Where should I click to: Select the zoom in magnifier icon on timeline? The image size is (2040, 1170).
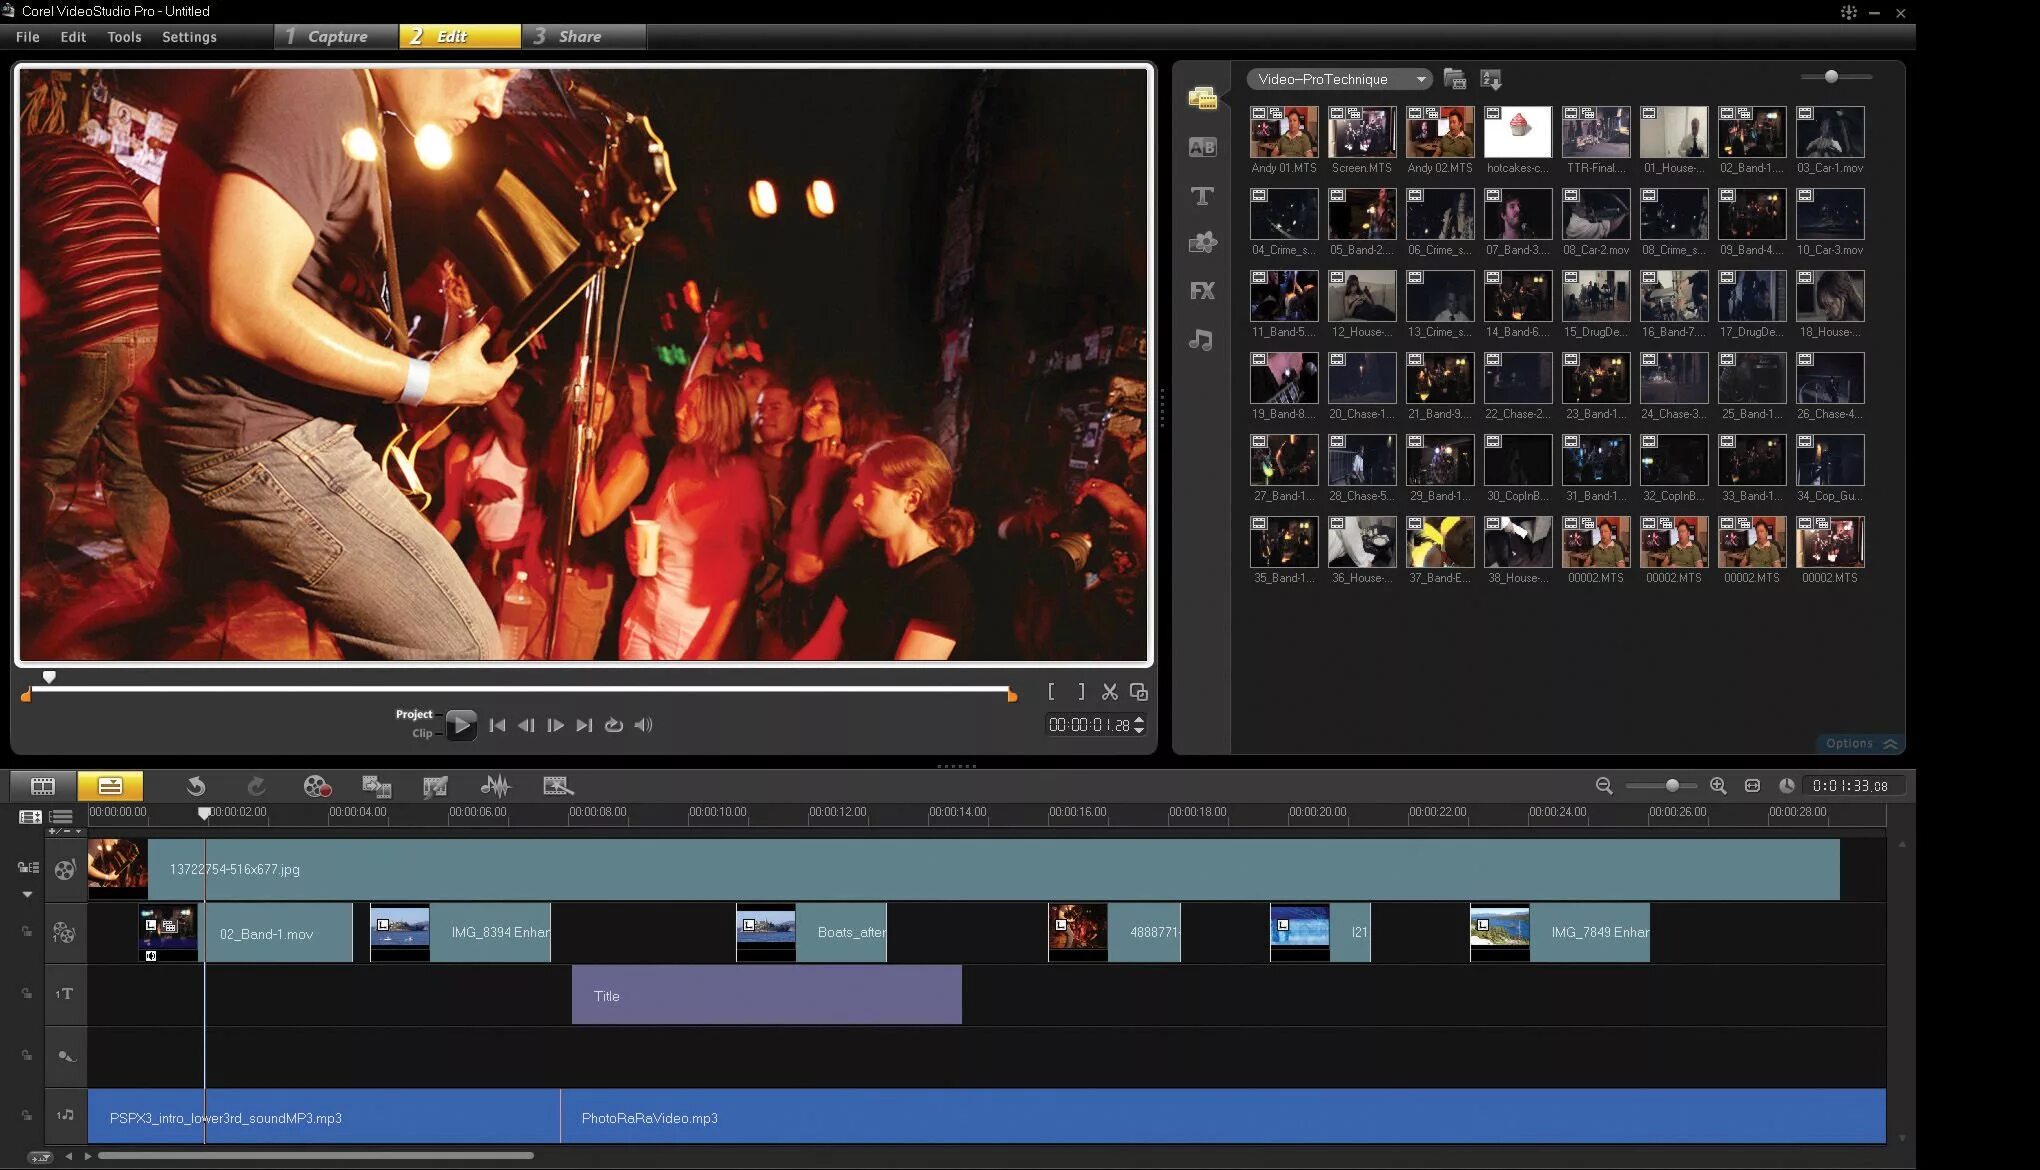[1716, 785]
